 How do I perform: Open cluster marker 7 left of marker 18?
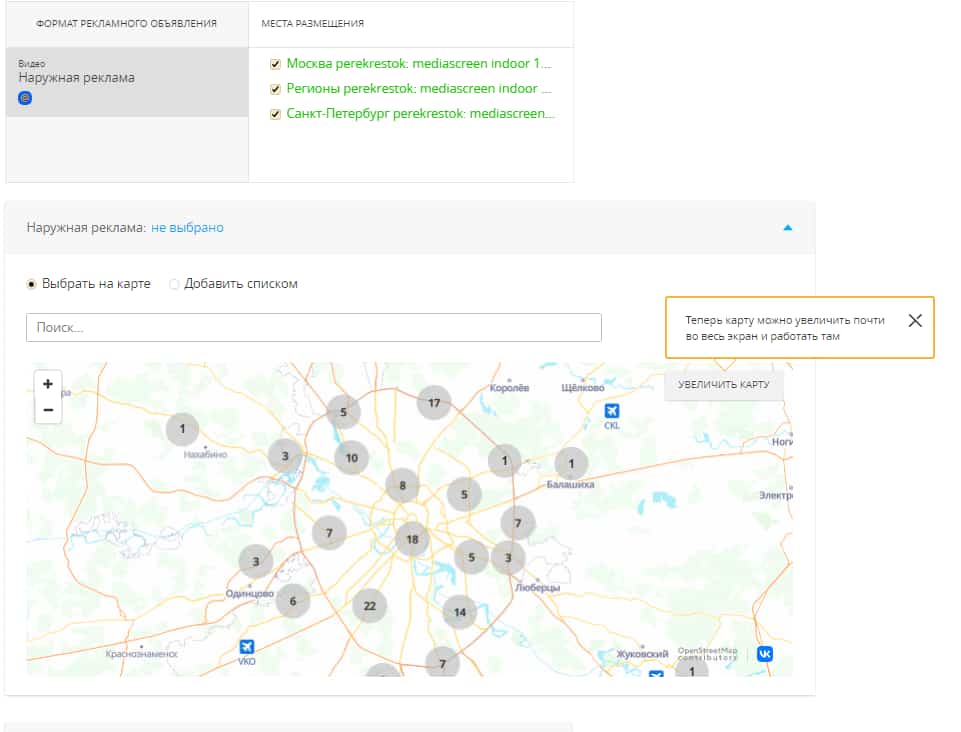329,533
